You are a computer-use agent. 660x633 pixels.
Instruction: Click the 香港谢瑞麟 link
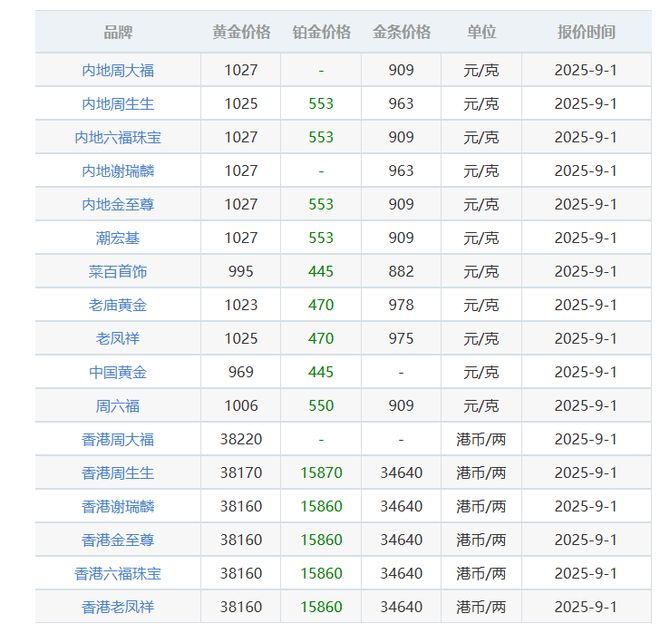click(x=118, y=506)
